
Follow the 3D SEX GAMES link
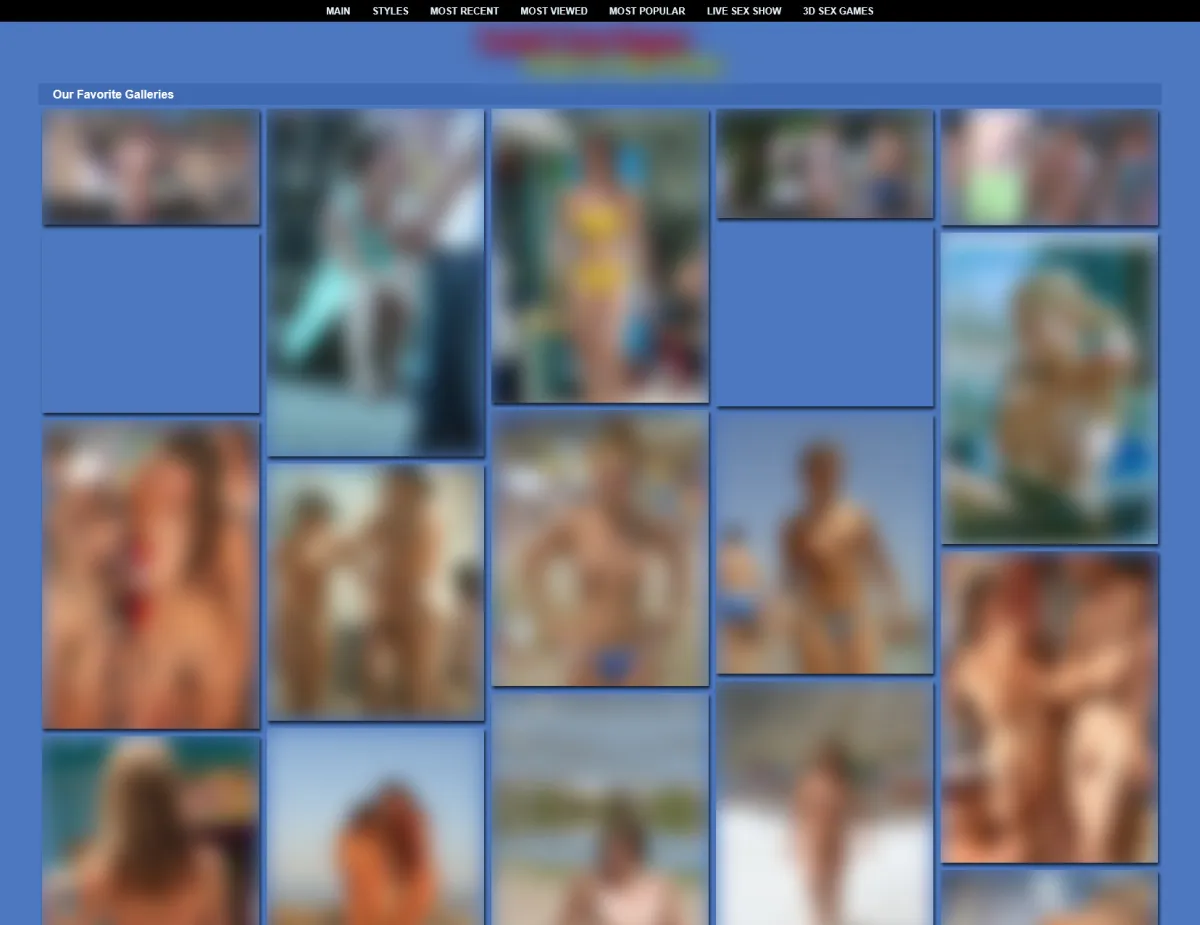[x=838, y=11]
